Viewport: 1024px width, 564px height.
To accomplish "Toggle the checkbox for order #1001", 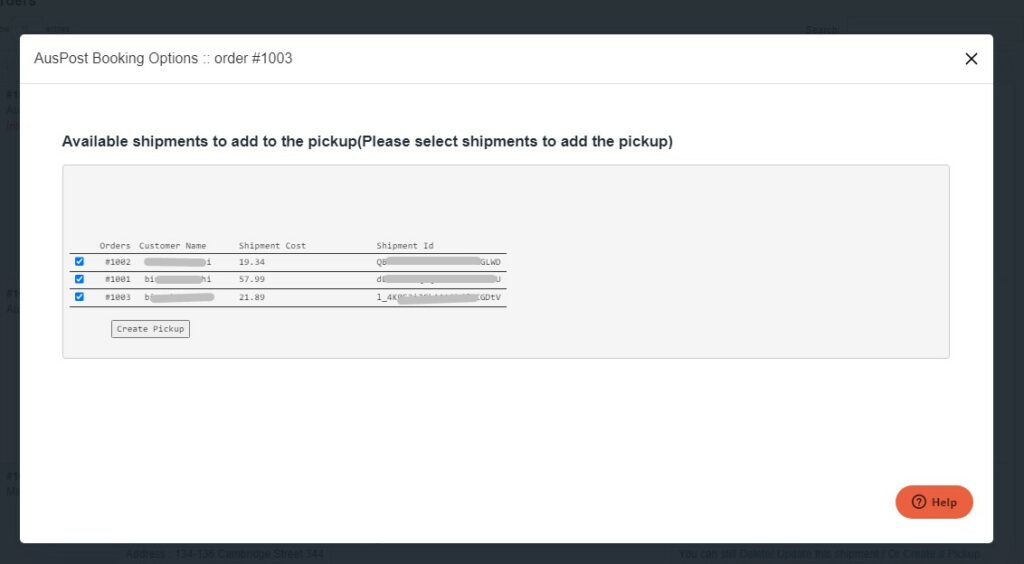I will (79, 279).
